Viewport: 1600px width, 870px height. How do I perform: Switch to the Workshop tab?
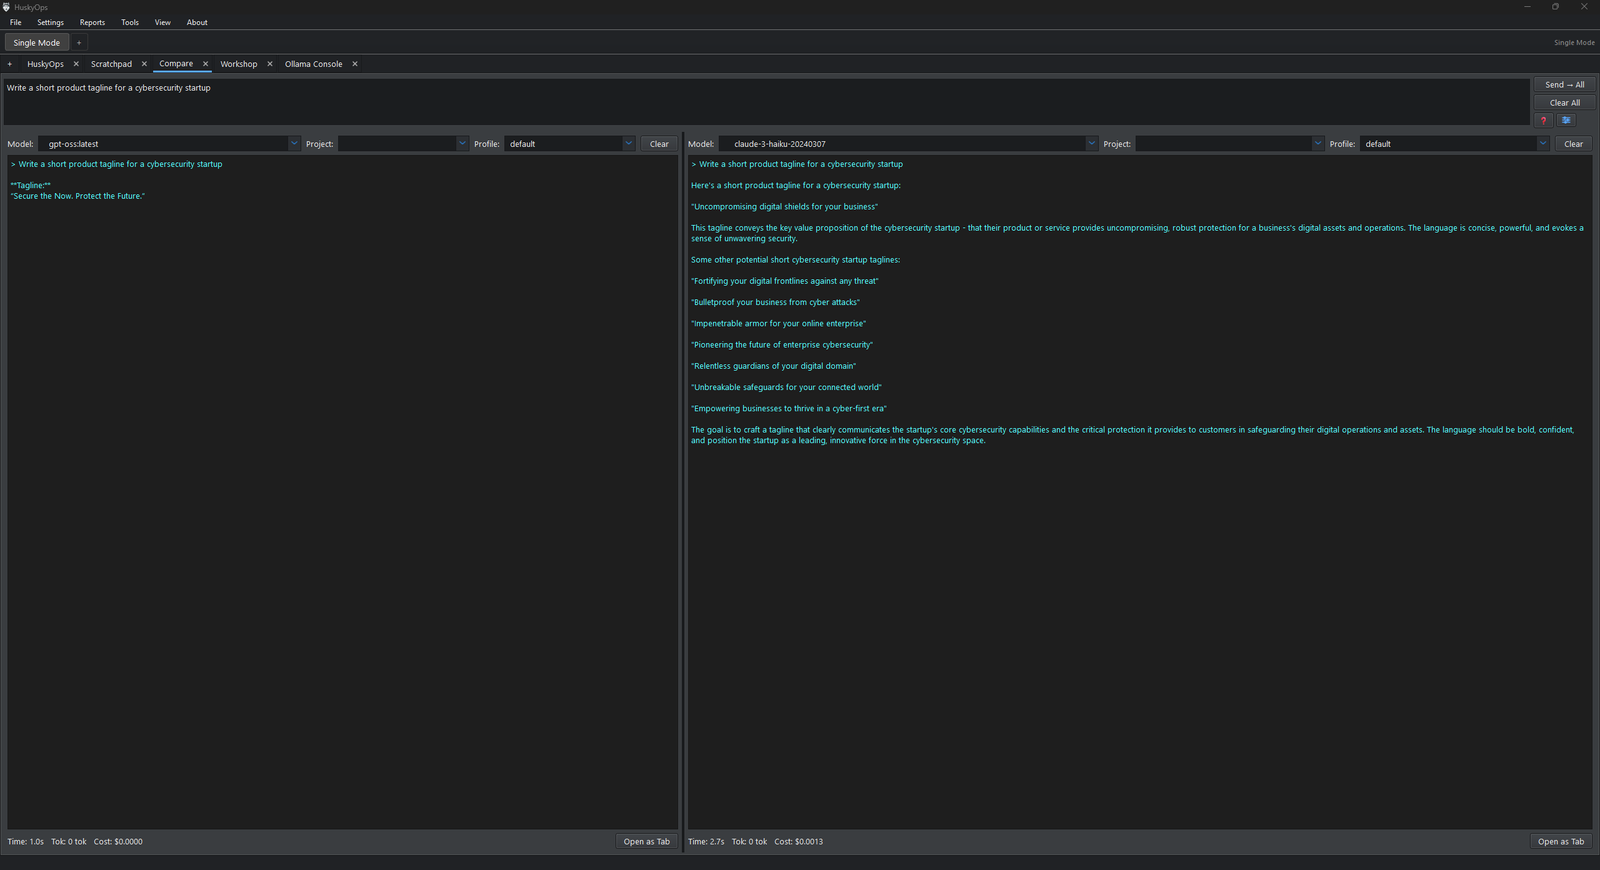click(239, 64)
